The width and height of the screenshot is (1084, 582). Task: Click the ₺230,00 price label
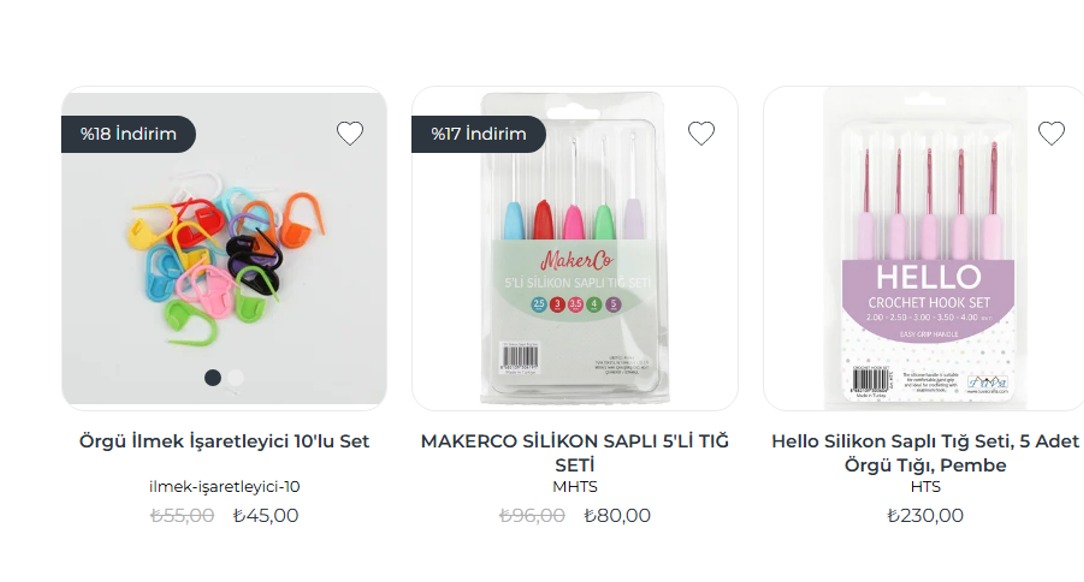click(925, 516)
